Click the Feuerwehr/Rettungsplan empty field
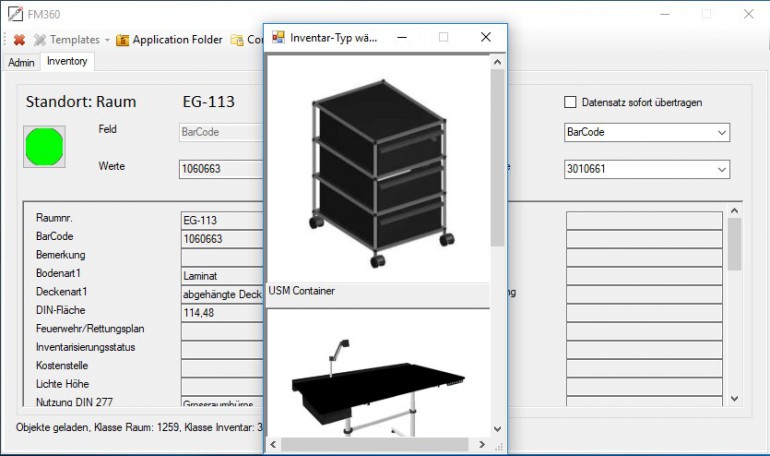The height and width of the screenshot is (456, 770). [x=222, y=331]
